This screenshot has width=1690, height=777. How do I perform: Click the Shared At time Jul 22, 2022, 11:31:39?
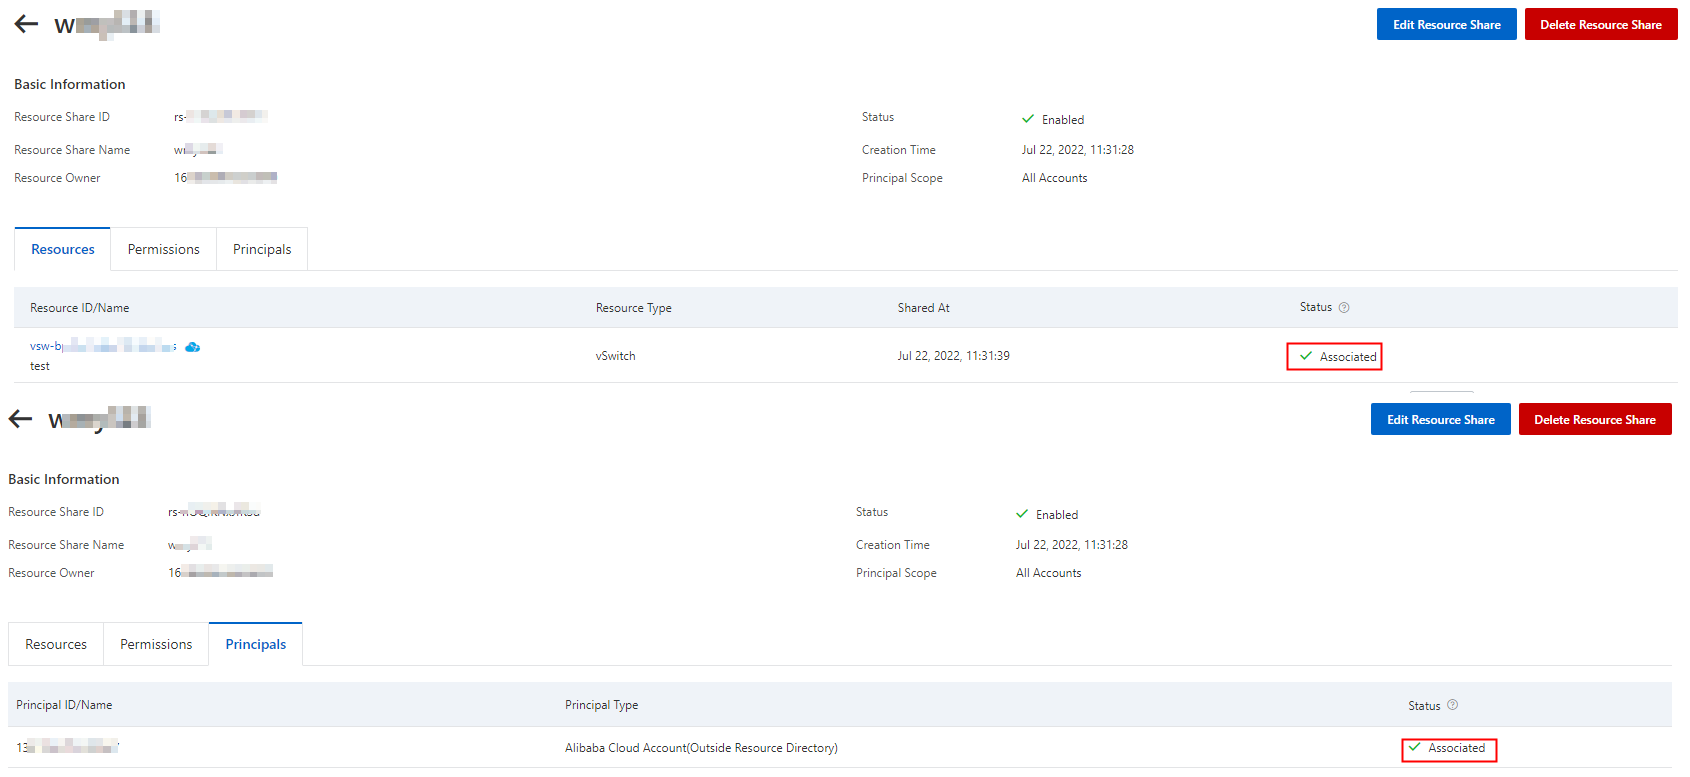pyautogui.click(x=953, y=356)
